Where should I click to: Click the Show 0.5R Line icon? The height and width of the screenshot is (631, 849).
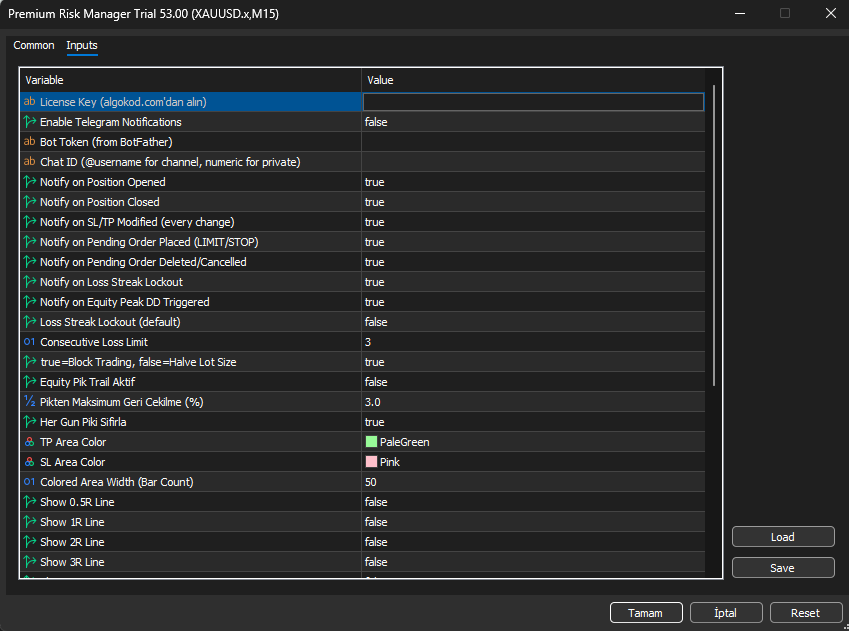point(30,502)
